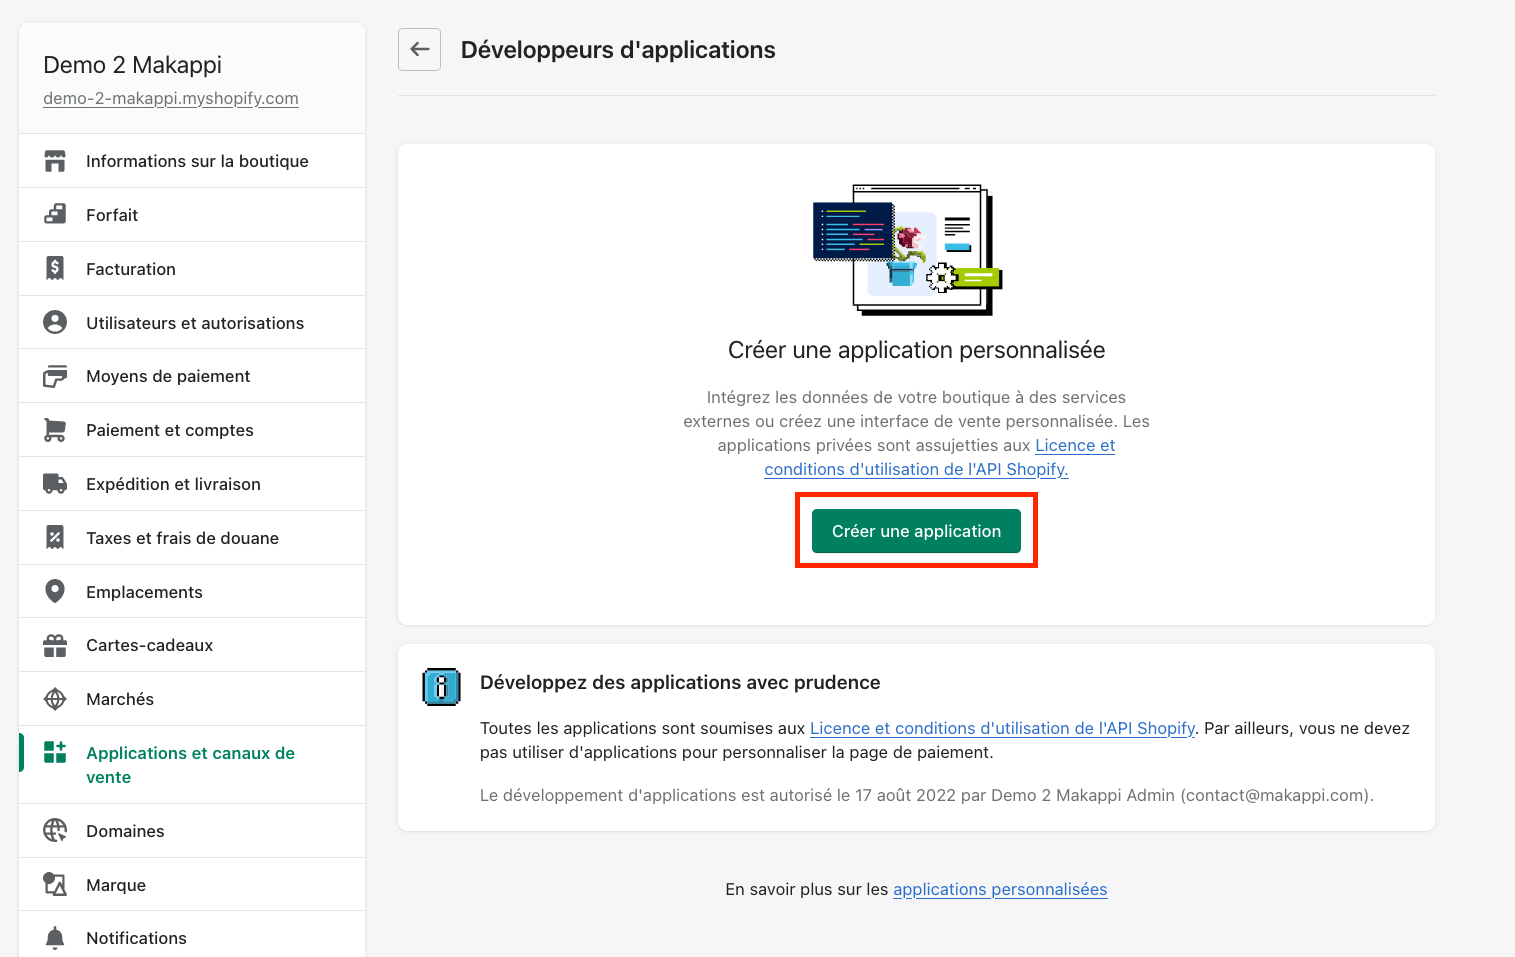This screenshot has width=1515, height=957.
Task: Open the Domaines settings page
Action: click(x=192, y=831)
